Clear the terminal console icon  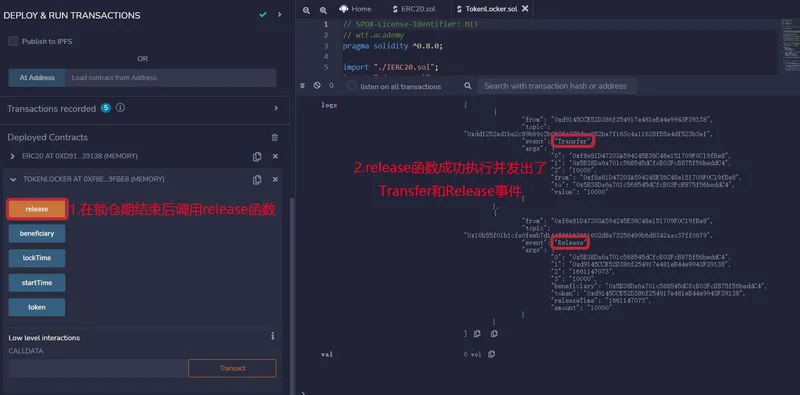[317, 86]
